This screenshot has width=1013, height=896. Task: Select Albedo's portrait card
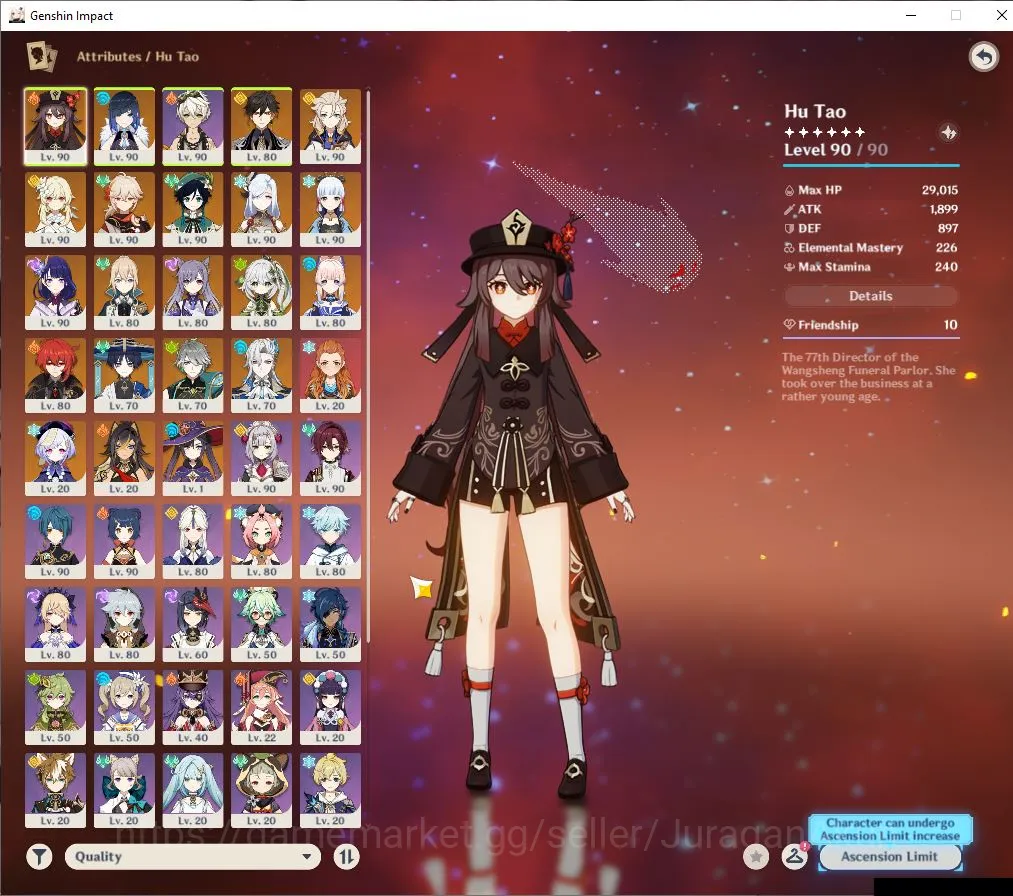330,127
